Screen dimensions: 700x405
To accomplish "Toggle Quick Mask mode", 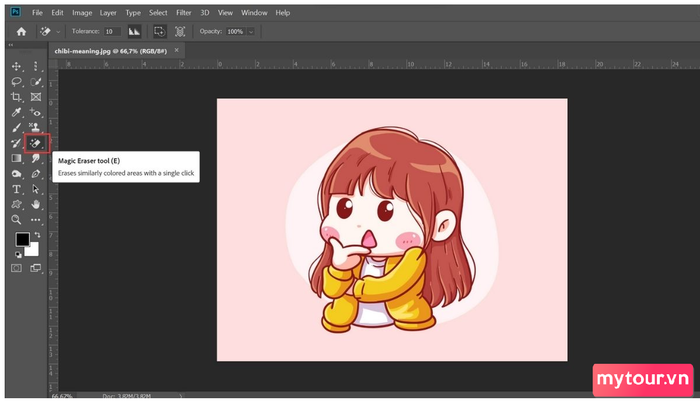I will (17, 268).
